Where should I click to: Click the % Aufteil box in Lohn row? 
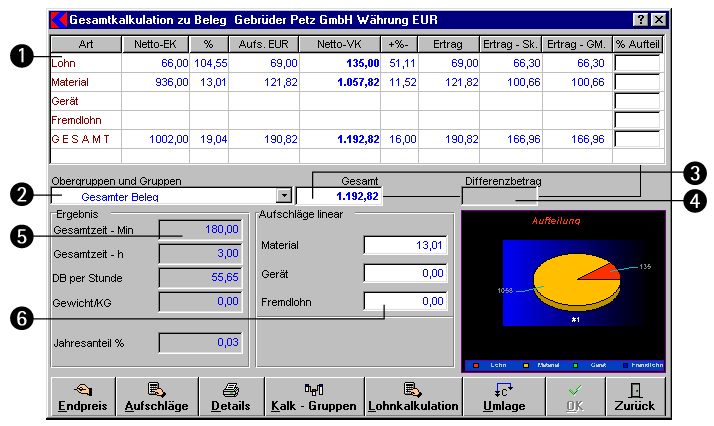tap(637, 63)
